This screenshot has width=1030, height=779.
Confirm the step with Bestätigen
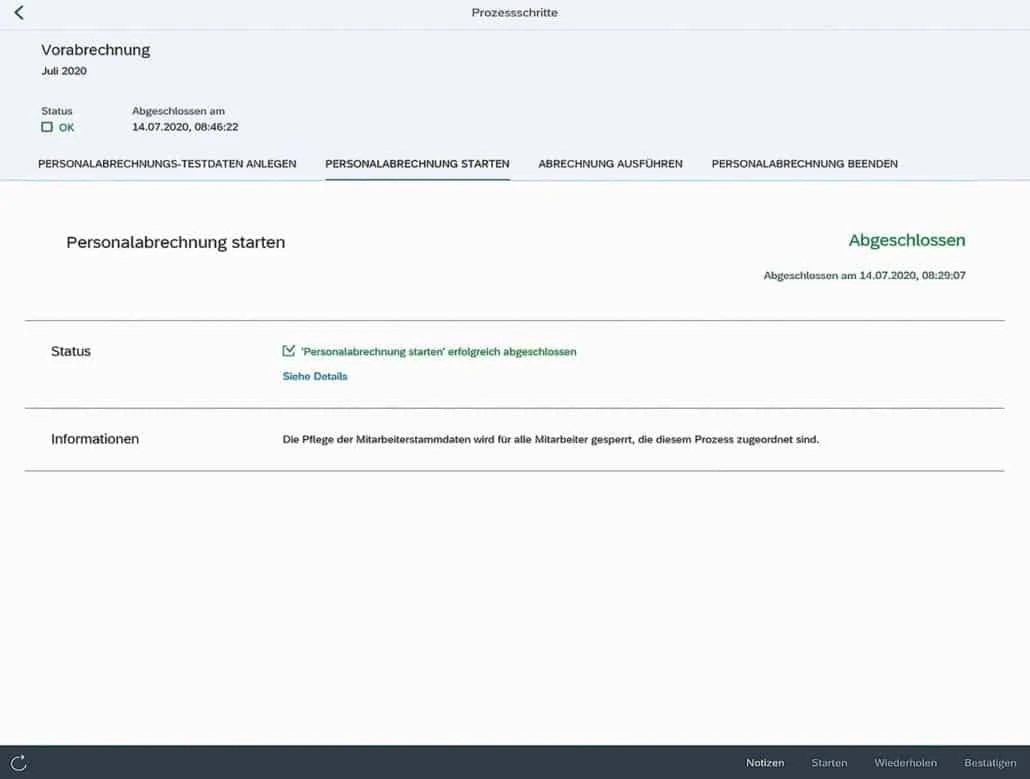pyautogui.click(x=988, y=762)
